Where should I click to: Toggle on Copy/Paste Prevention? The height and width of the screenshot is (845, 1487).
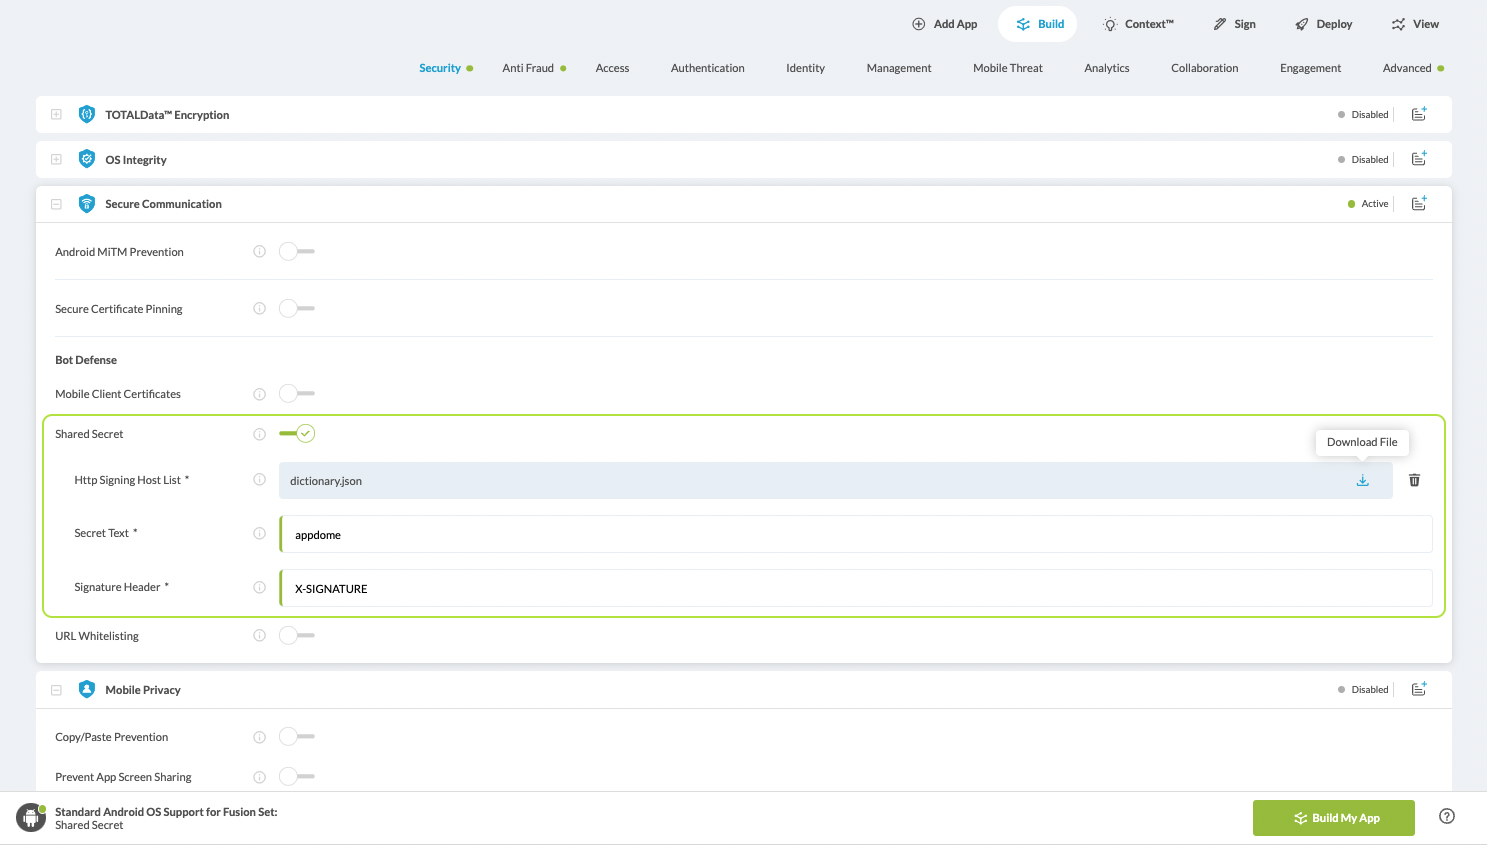click(x=297, y=737)
